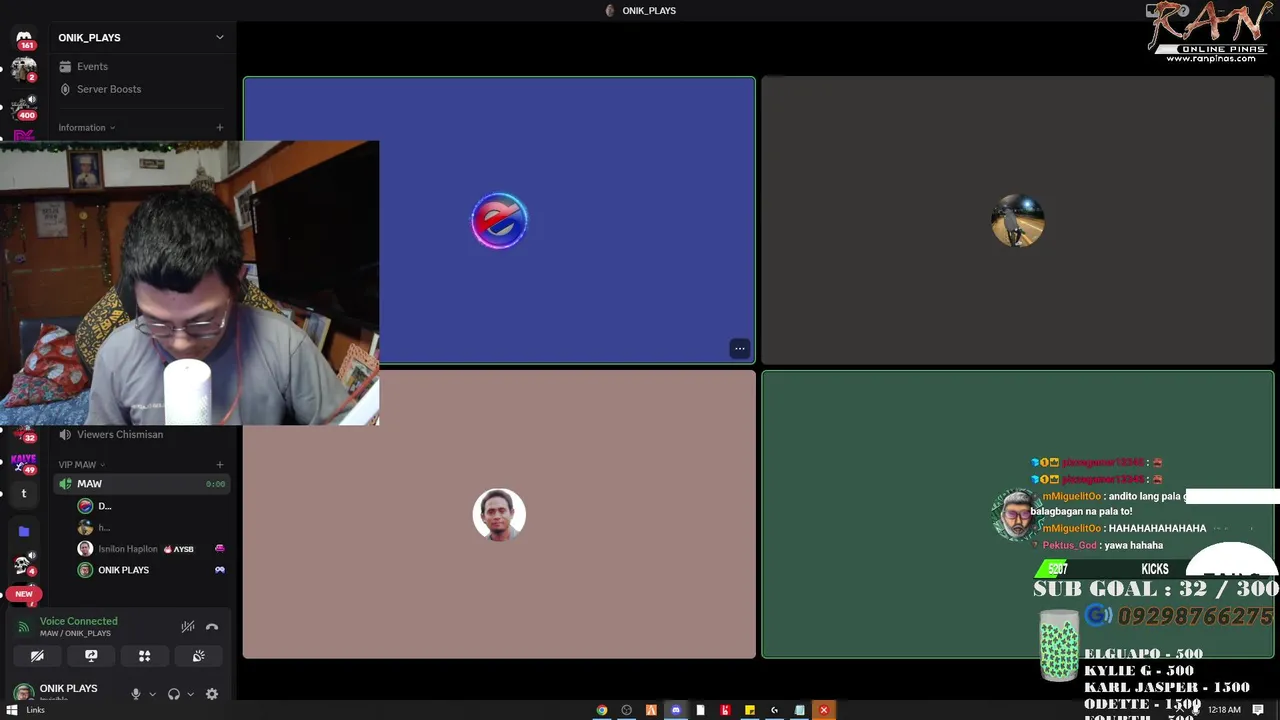The image size is (1280, 720).
Task: Turn on camera button
Action: (37, 656)
